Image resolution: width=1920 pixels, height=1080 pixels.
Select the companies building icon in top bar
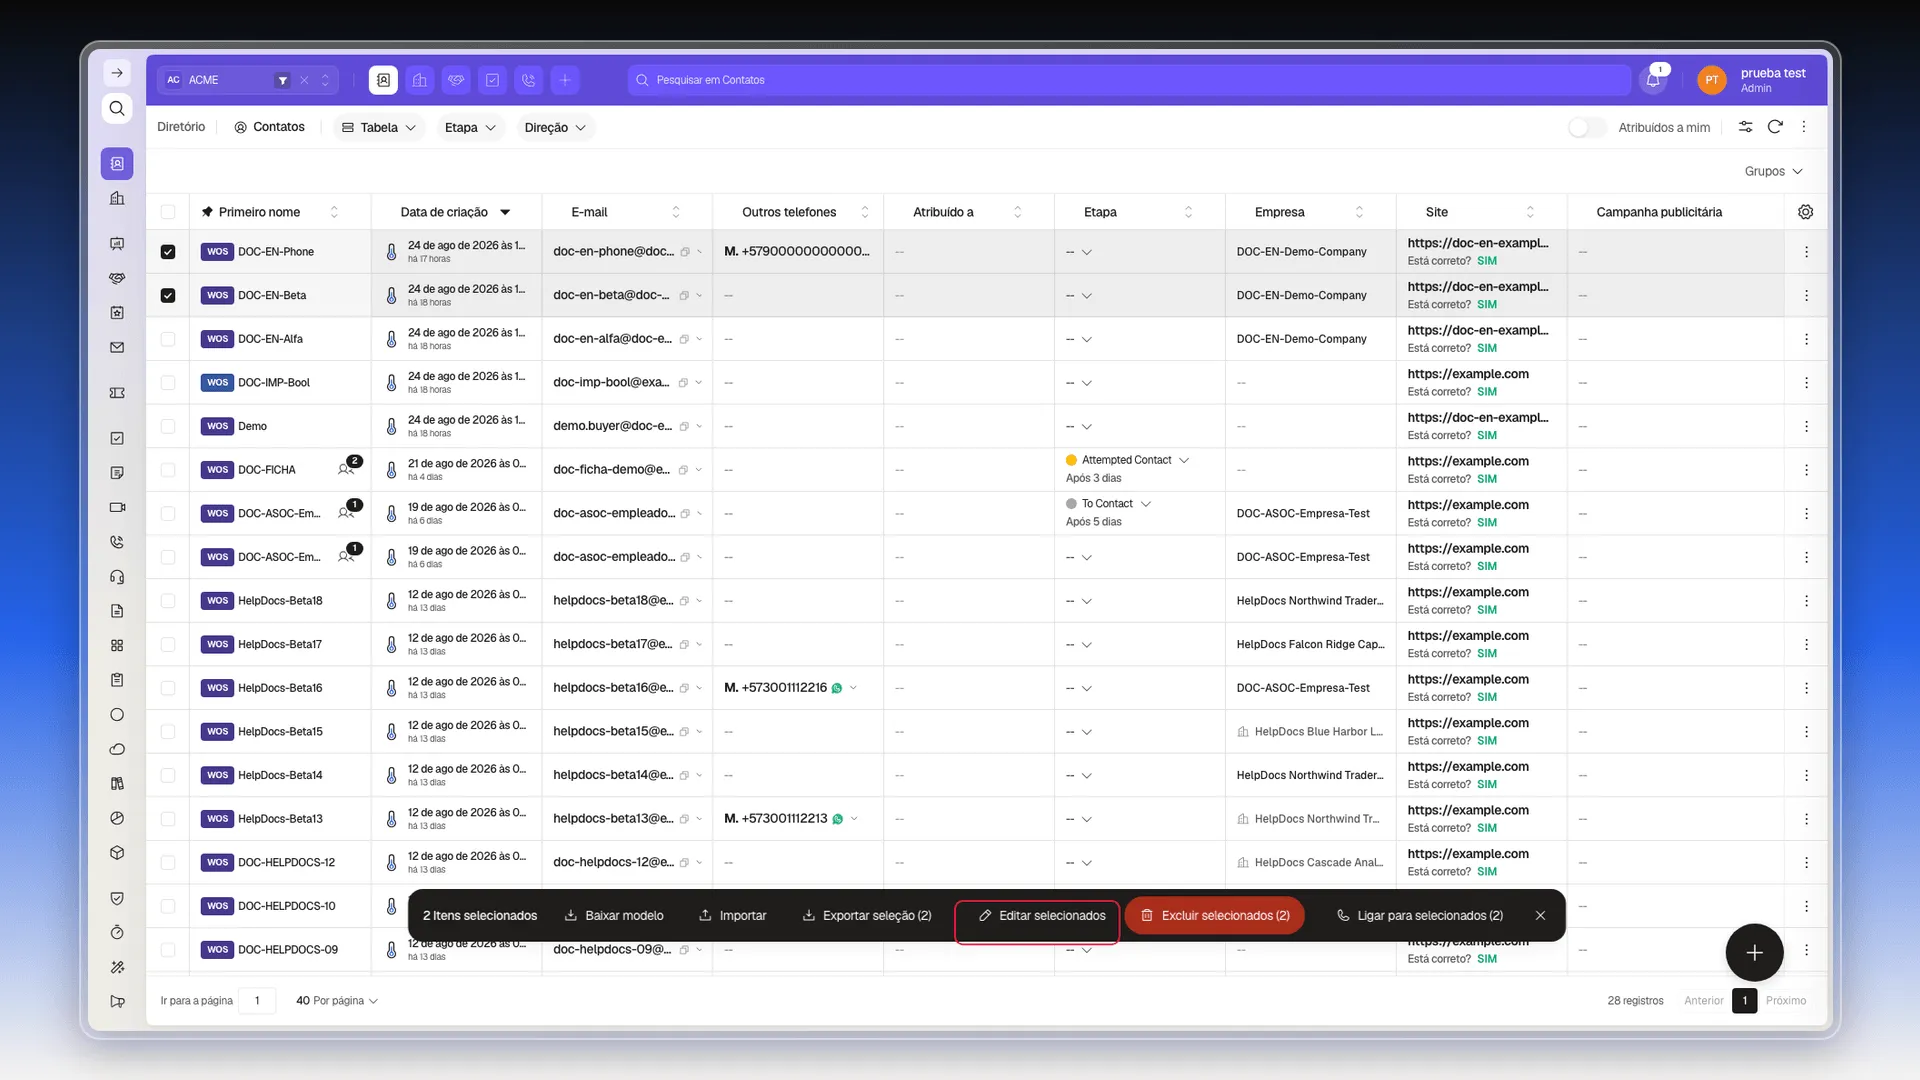[x=420, y=80]
